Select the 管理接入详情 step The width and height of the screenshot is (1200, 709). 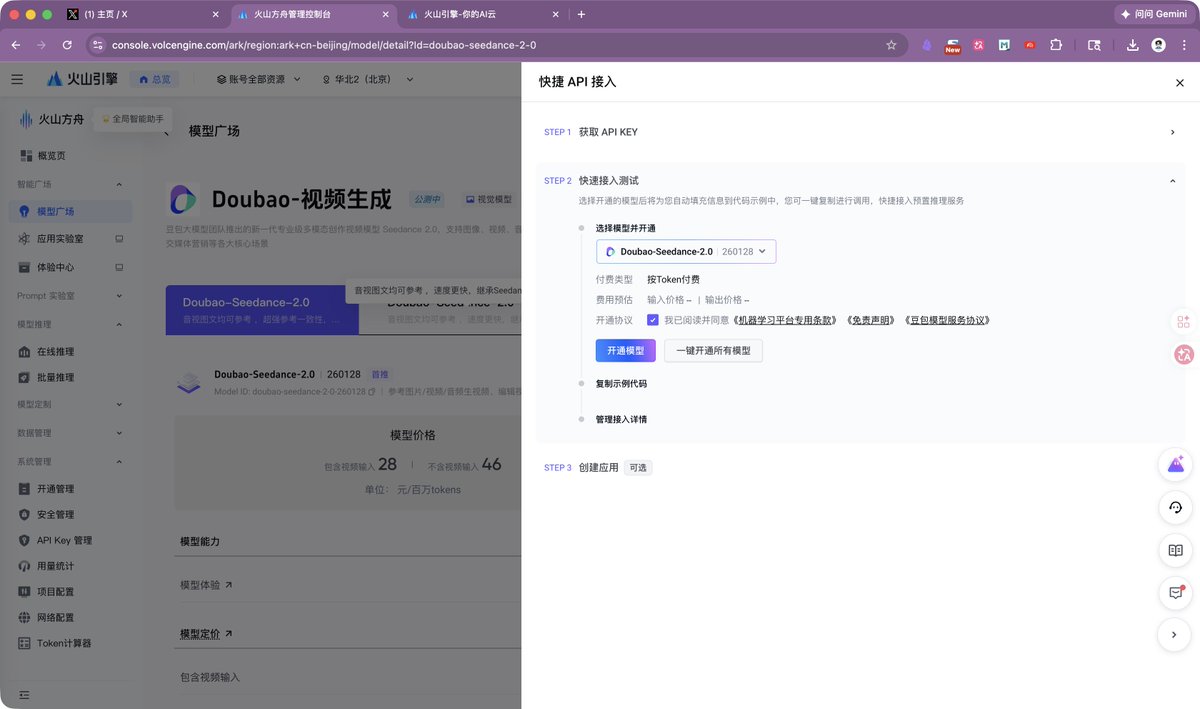click(621, 420)
